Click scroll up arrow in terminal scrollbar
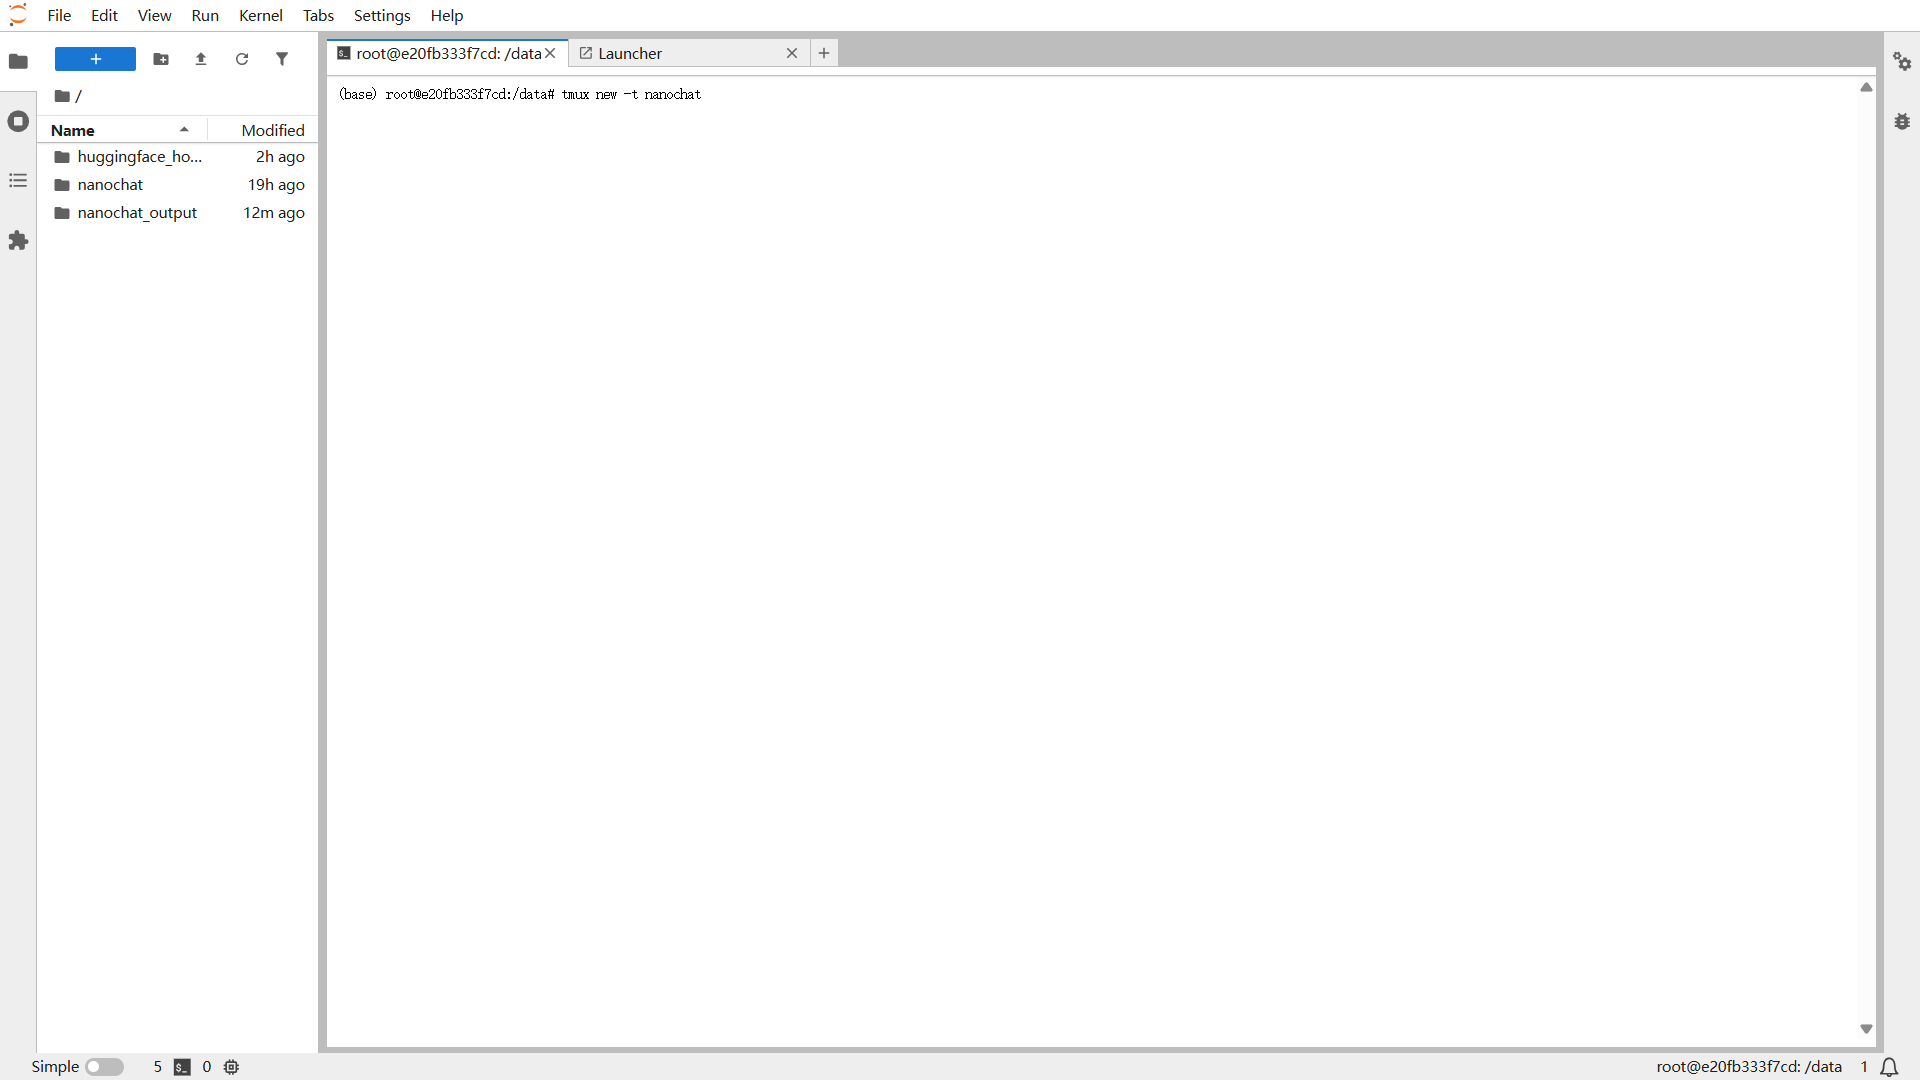The height and width of the screenshot is (1080, 1920). click(x=1866, y=88)
